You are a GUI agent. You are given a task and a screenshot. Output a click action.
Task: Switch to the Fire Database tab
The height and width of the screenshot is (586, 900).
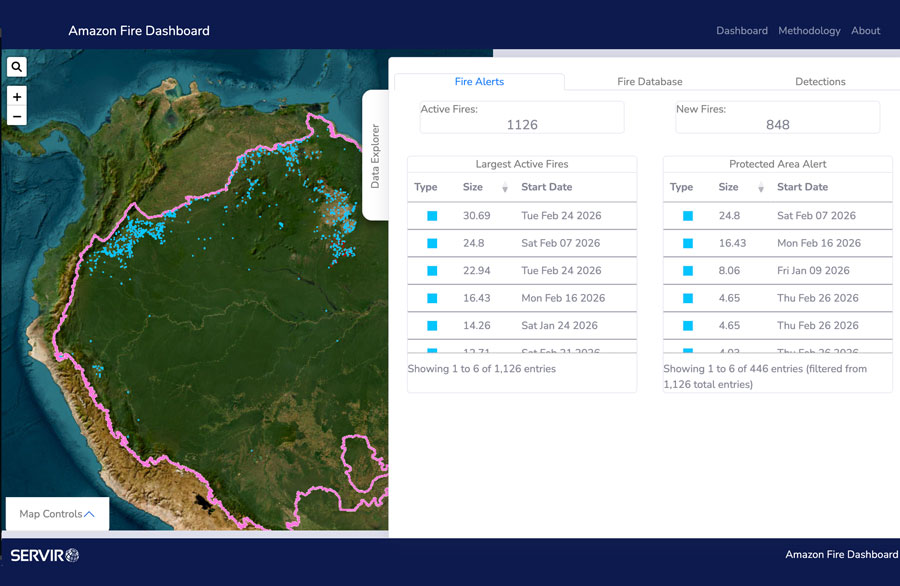click(x=650, y=81)
